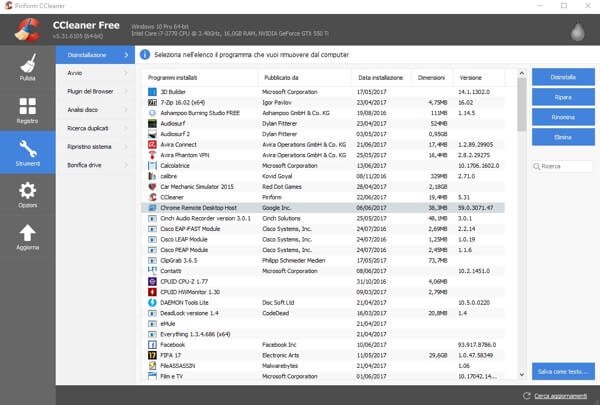Select the Audiosurf row by Dylan Fitterer
The height and width of the screenshot is (405, 600).
tap(323, 124)
